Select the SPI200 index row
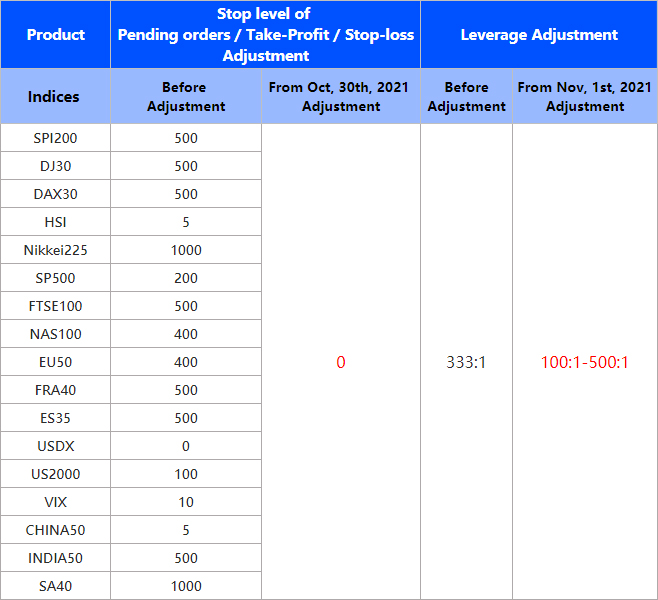Image resolution: width=658 pixels, height=600 pixels. click(55, 138)
